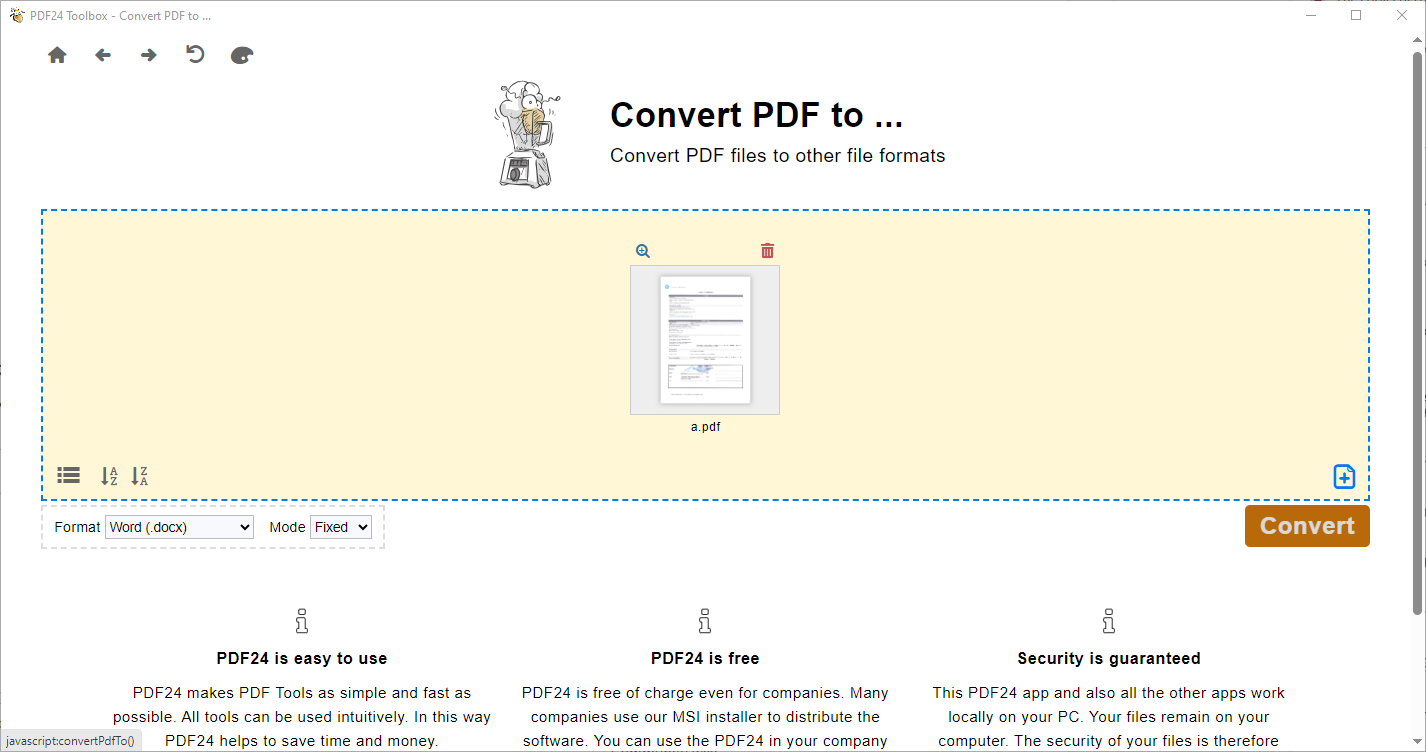Screen dimensions: 1426x752
Task: Zoom into a.pdf with magnifier icon
Action: pyautogui.click(x=643, y=251)
